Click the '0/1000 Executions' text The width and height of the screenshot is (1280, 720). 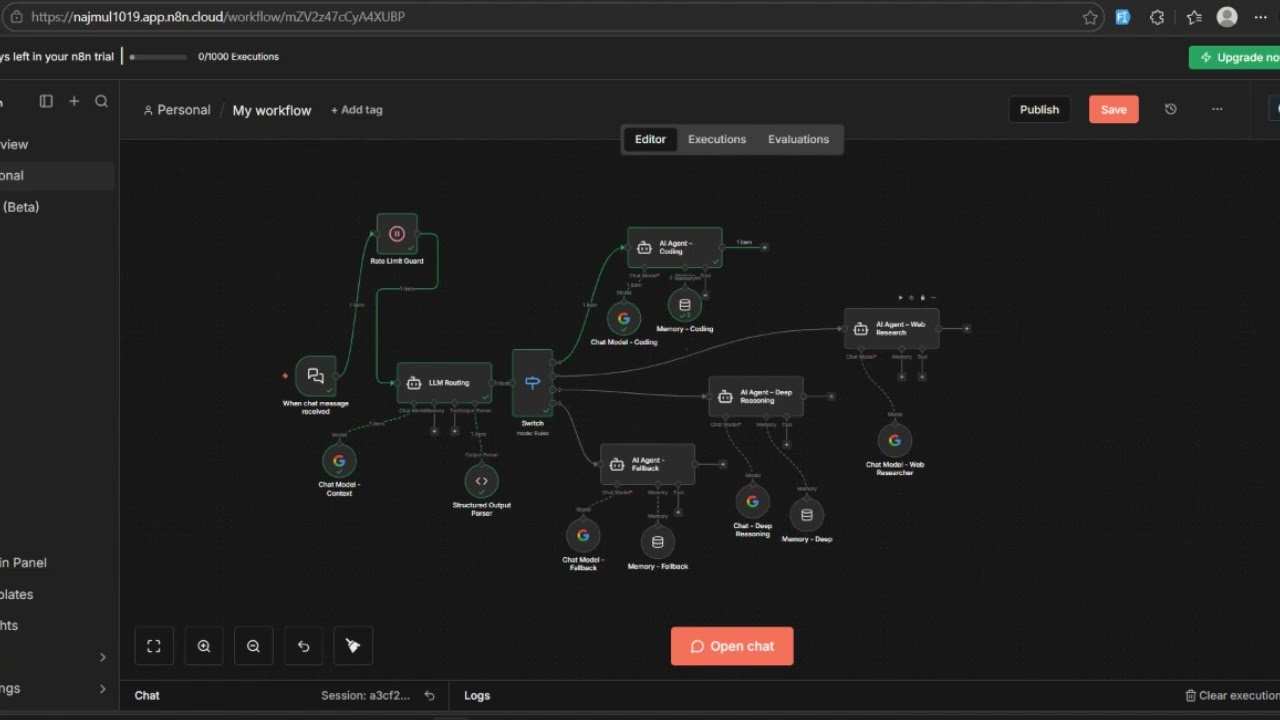[x=238, y=57]
